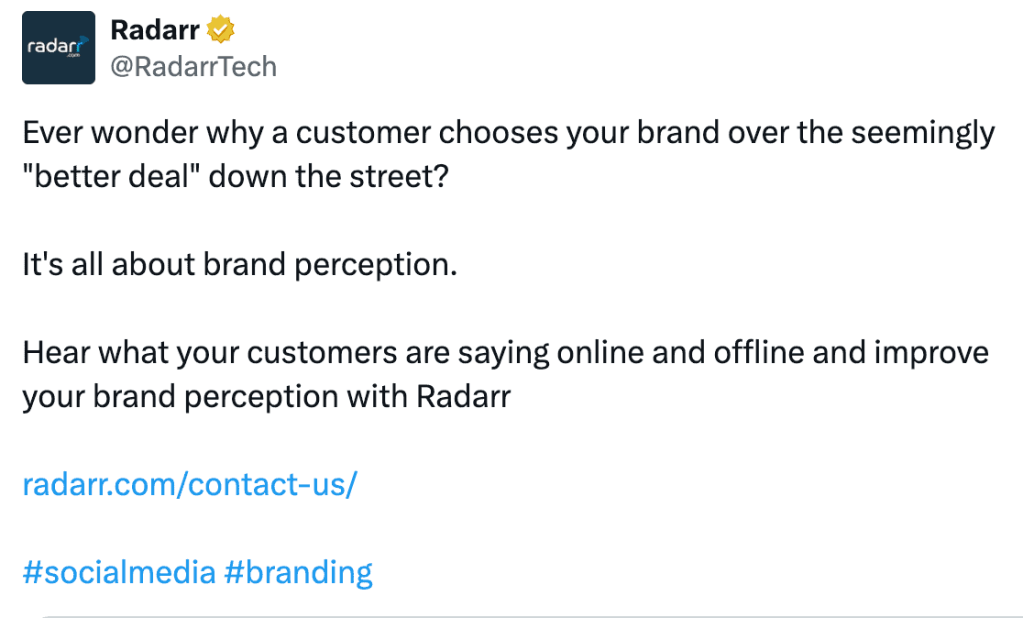Click the gold verified badge
Viewport: 1023px width, 618px height.
[220, 31]
